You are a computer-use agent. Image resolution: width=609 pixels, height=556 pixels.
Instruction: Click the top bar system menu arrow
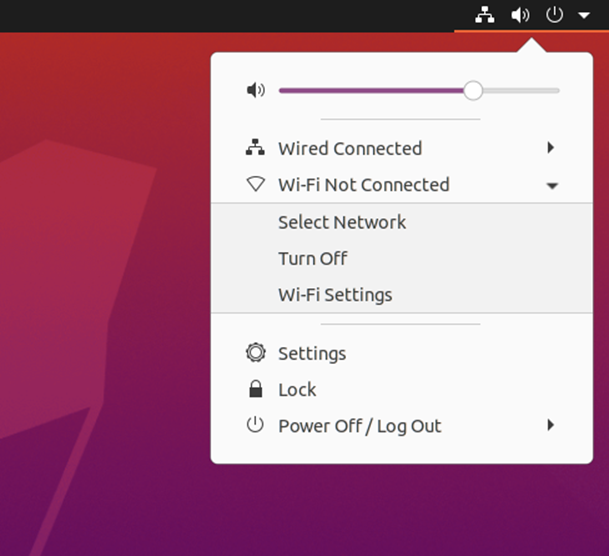click(x=584, y=16)
